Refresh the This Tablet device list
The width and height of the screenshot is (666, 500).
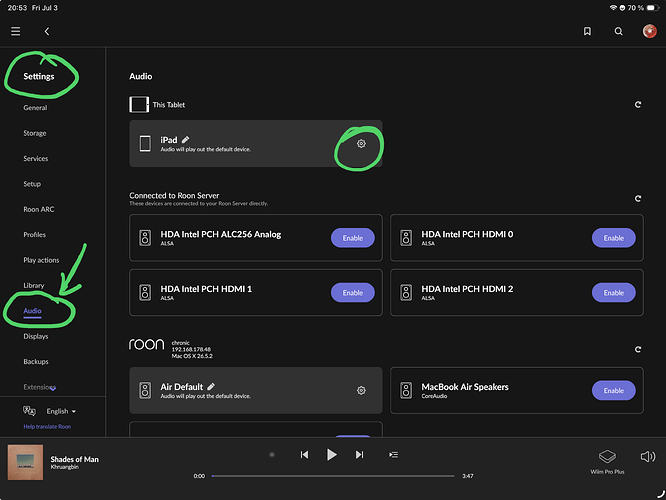click(x=638, y=105)
